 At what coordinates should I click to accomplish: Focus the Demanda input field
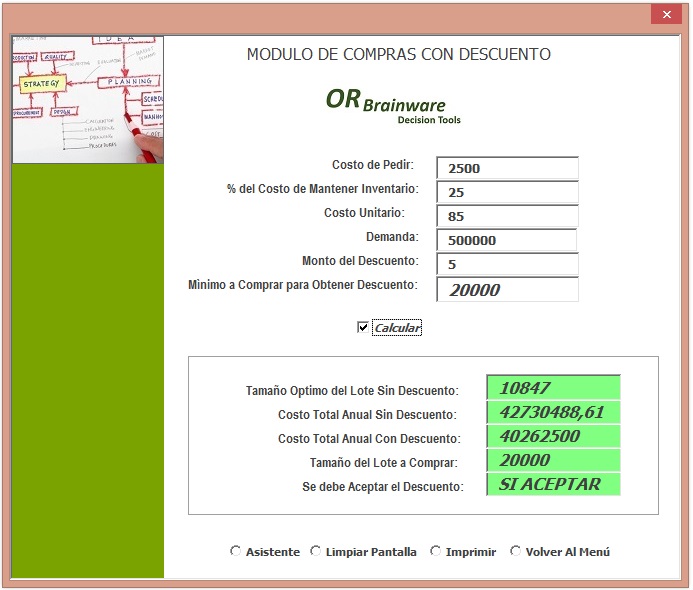[507, 240]
